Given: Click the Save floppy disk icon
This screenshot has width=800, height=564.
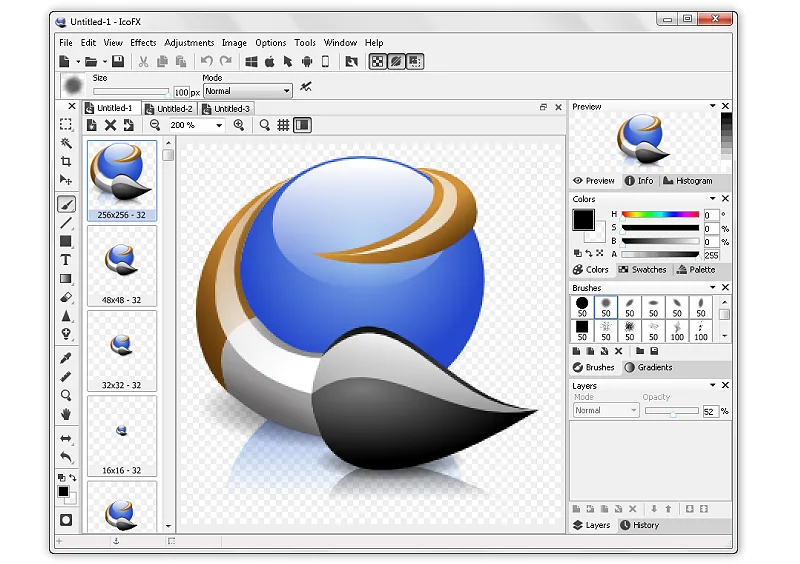Looking at the screenshot, I should [118, 62].
